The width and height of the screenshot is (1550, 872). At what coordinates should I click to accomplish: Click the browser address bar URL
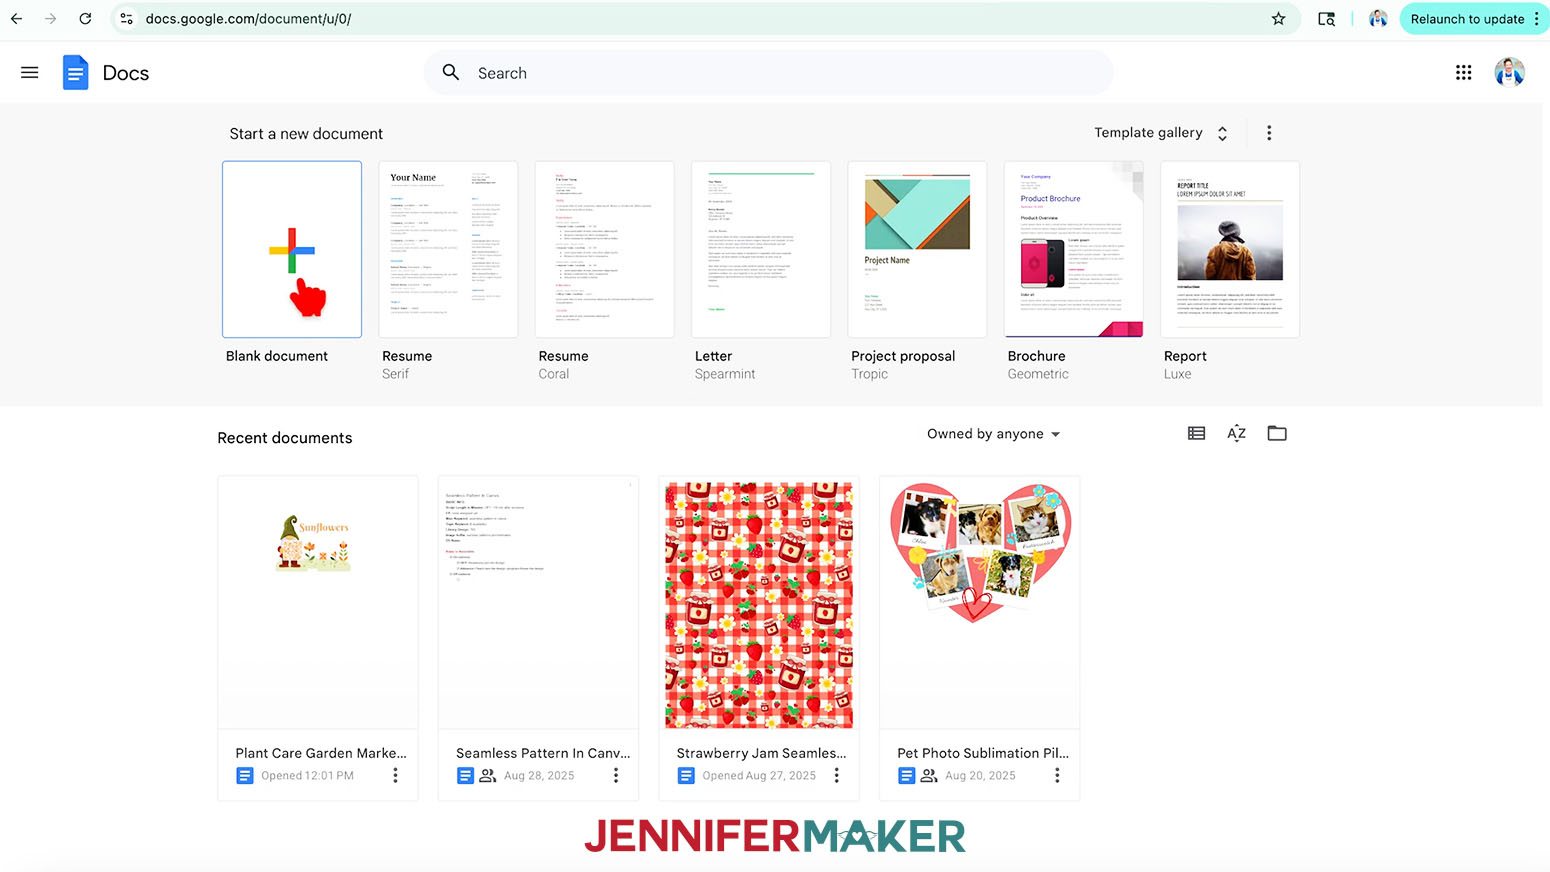click(248, 19)
